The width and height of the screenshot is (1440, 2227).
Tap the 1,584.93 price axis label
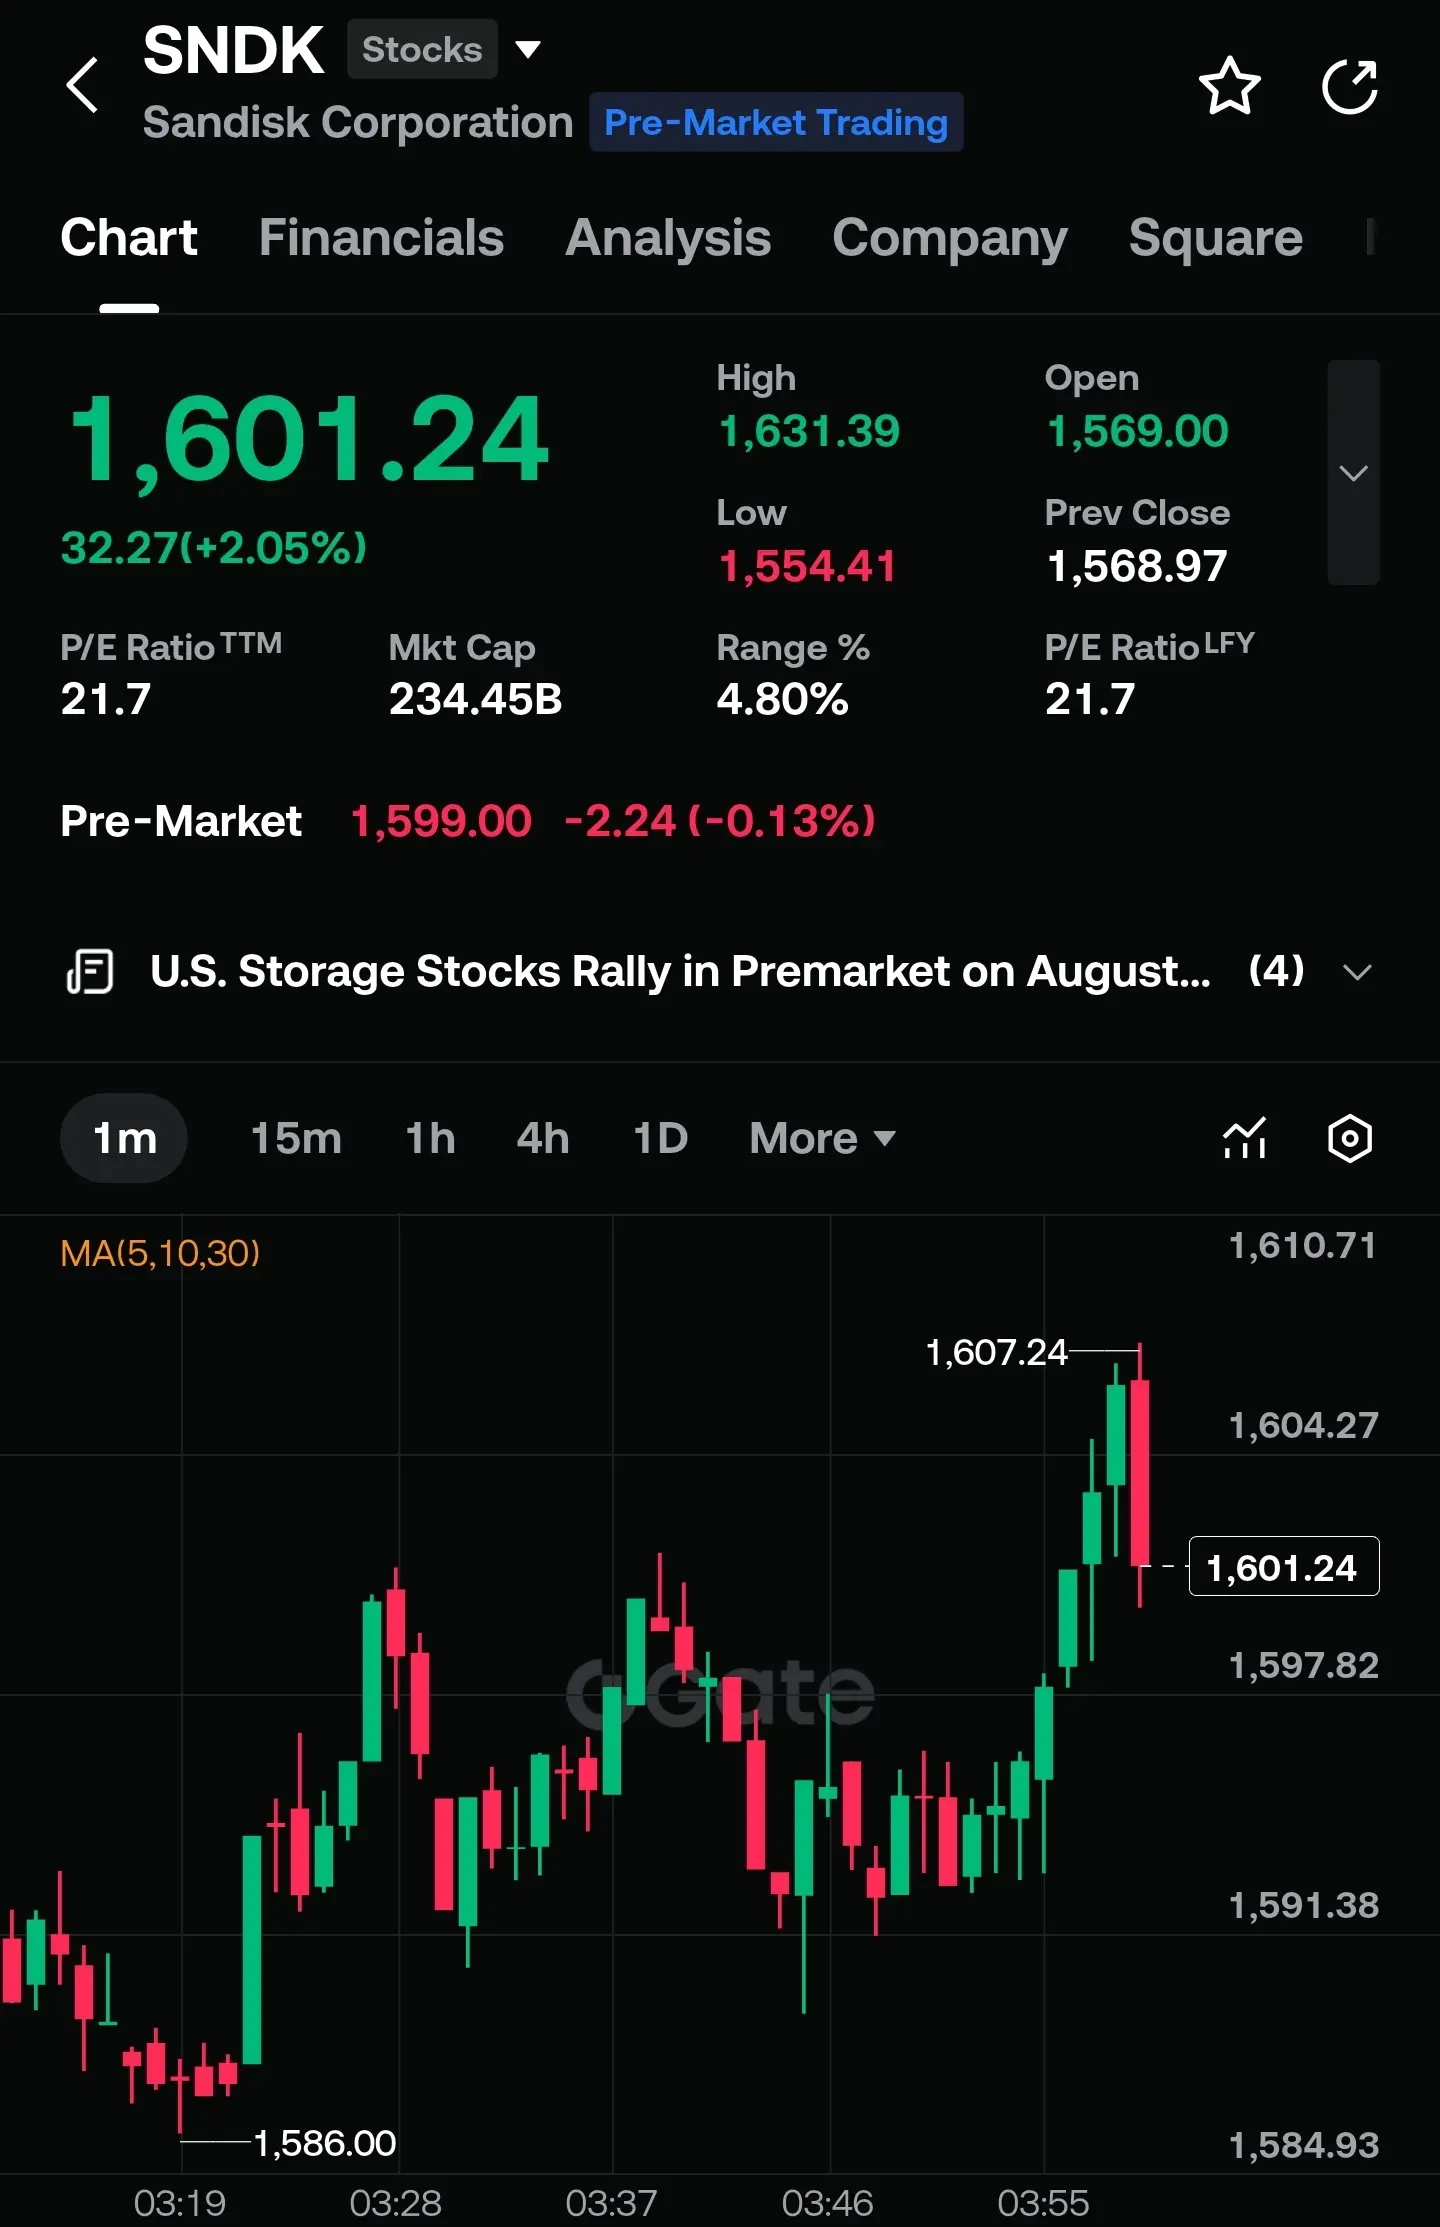click(1303, 2145)
